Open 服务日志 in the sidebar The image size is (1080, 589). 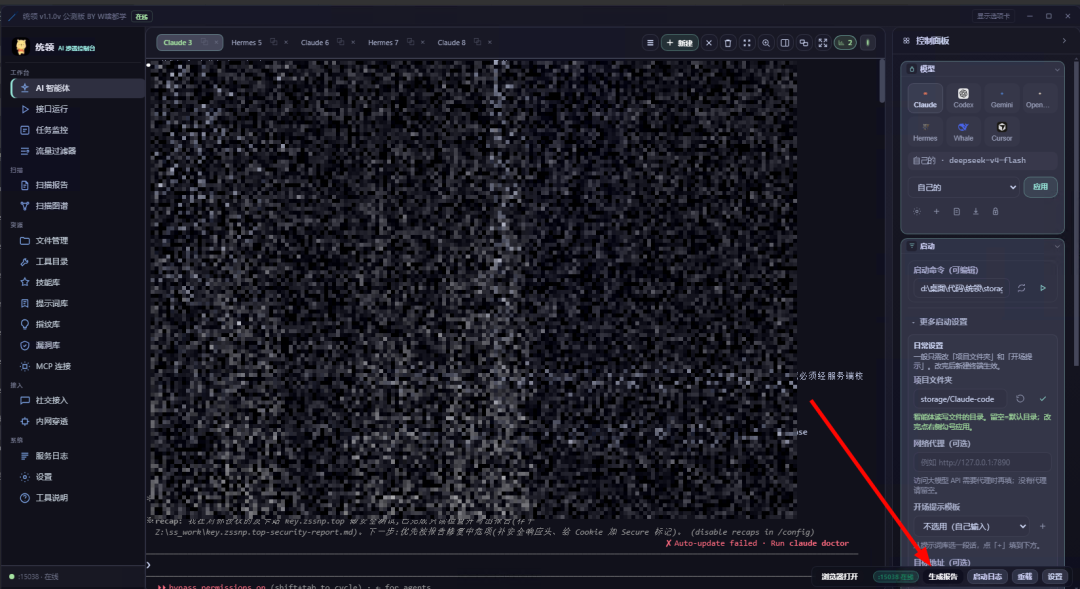77,456
